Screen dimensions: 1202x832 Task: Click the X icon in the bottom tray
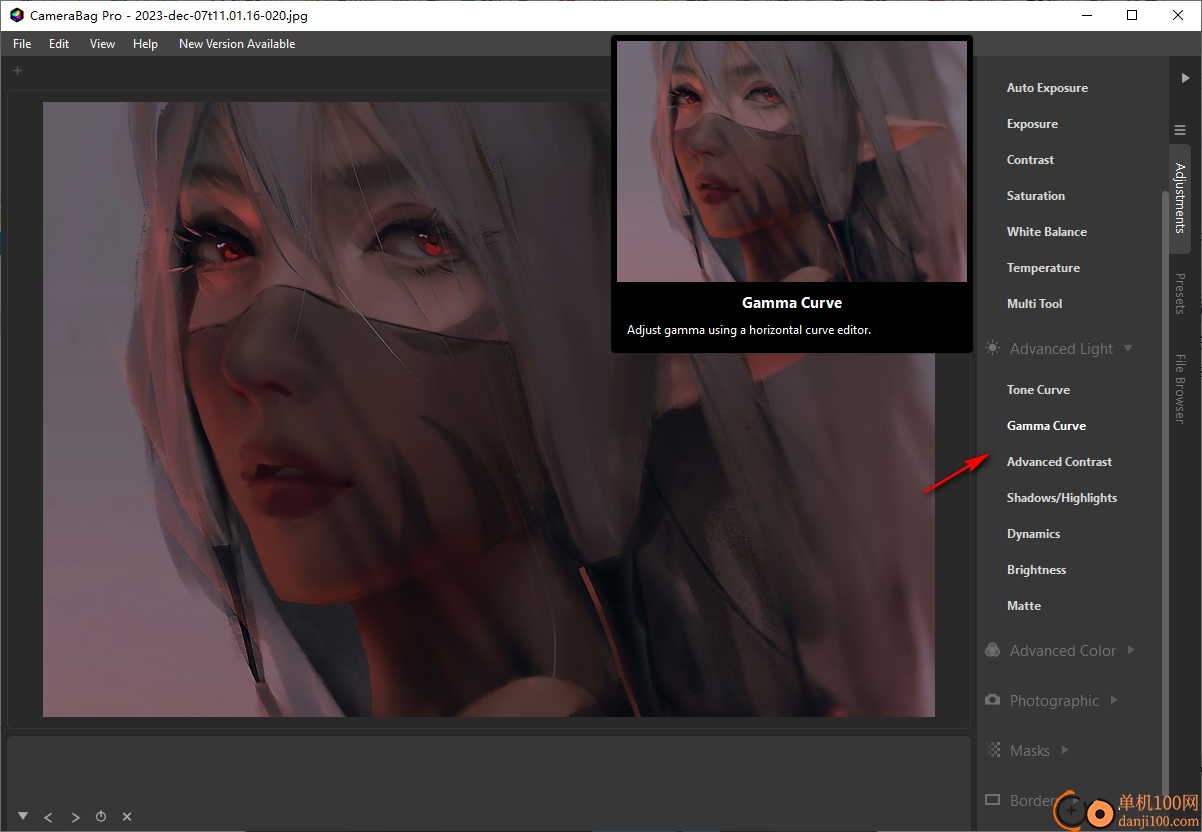[x=127, y=817]
